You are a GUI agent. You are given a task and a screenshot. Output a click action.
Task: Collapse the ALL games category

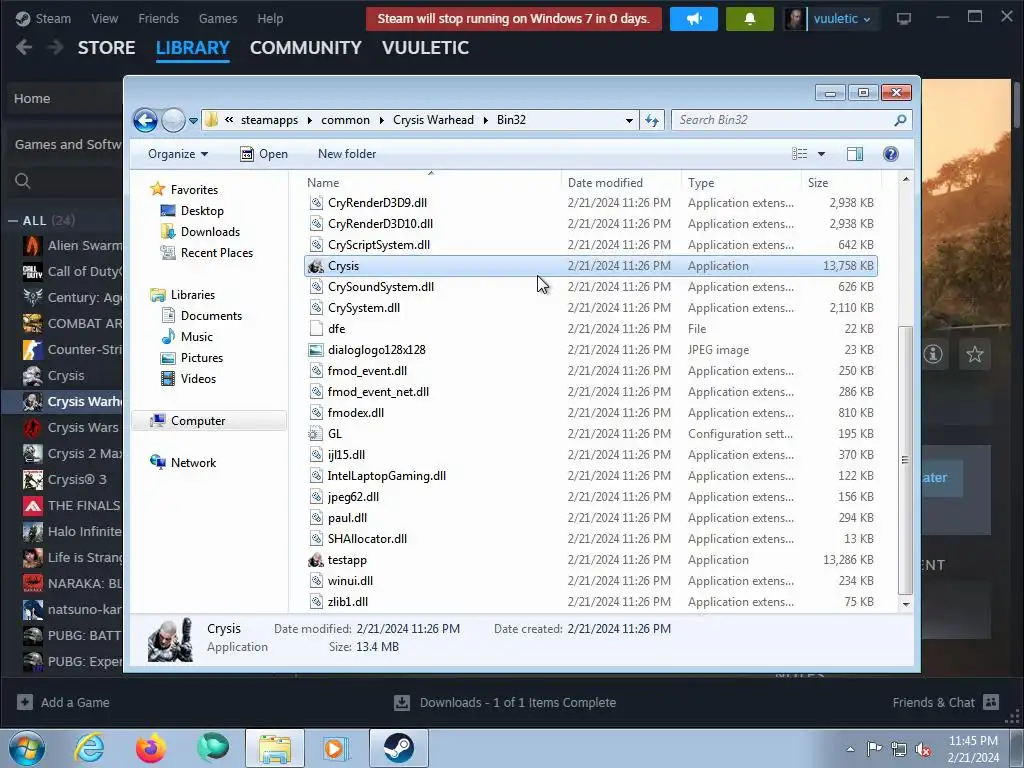tap(13, 221)
